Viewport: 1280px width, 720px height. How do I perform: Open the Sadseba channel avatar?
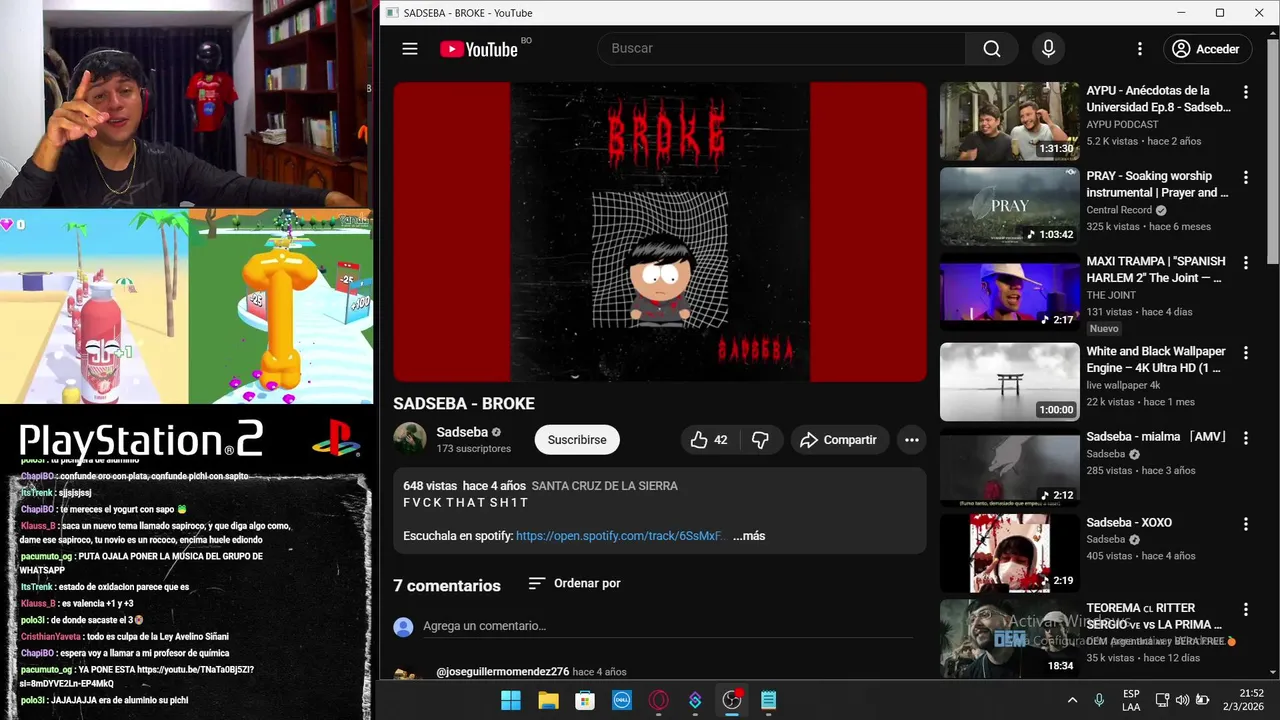click(x=410, y=439)
